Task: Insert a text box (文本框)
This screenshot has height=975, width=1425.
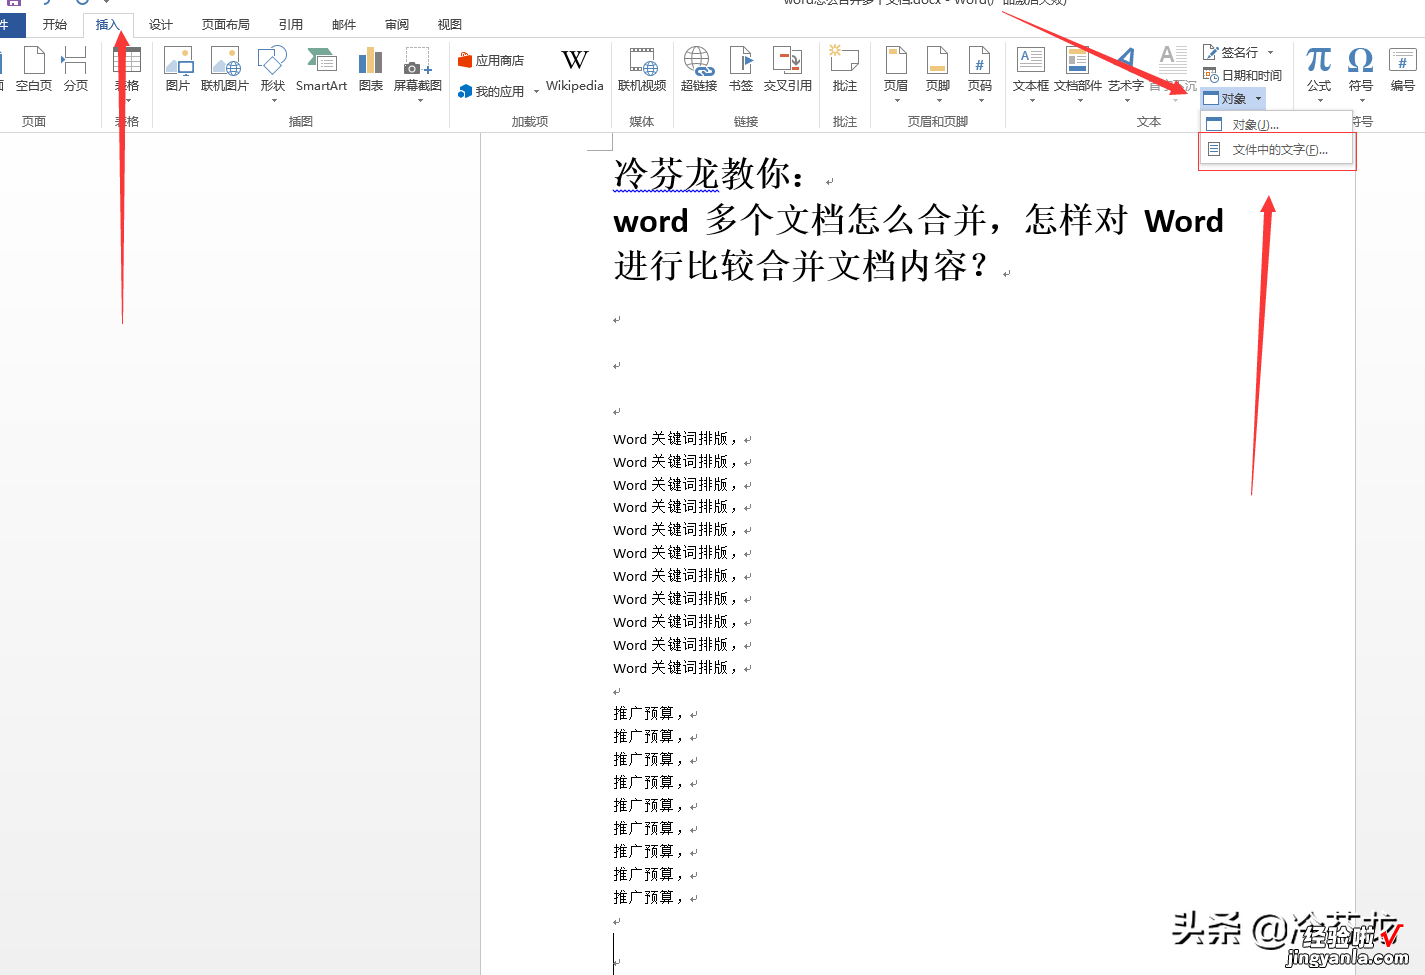Action: click(x=1031, y=72)
